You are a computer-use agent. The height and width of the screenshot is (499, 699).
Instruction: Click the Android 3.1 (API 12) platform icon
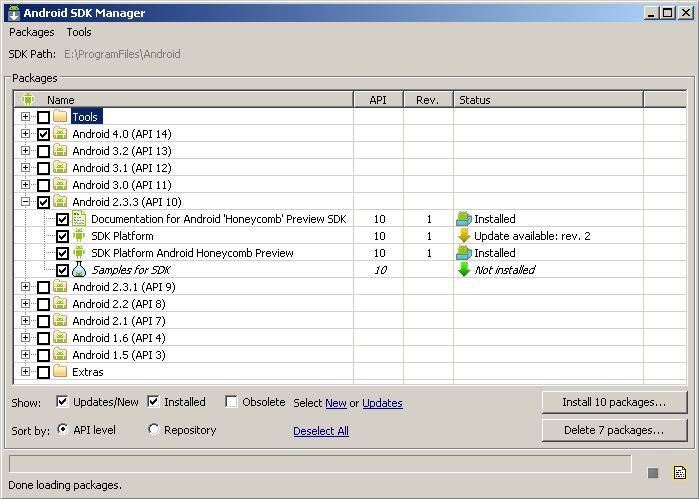point(60,167)
